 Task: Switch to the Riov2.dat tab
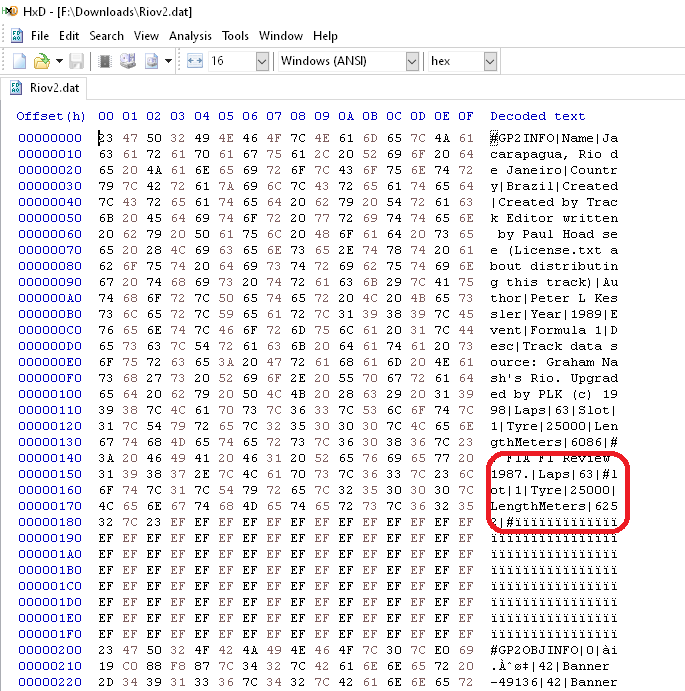pyautogui.click(x=45, y=88)
